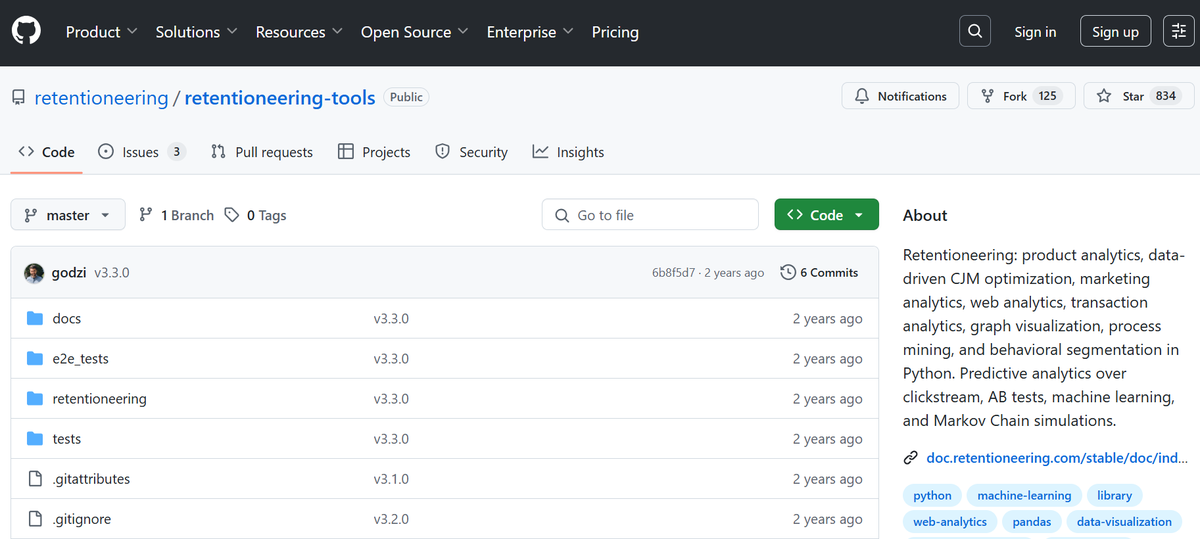Click the .gitattributes file icon
The image size is (1200, 539).
coord(35,479)
